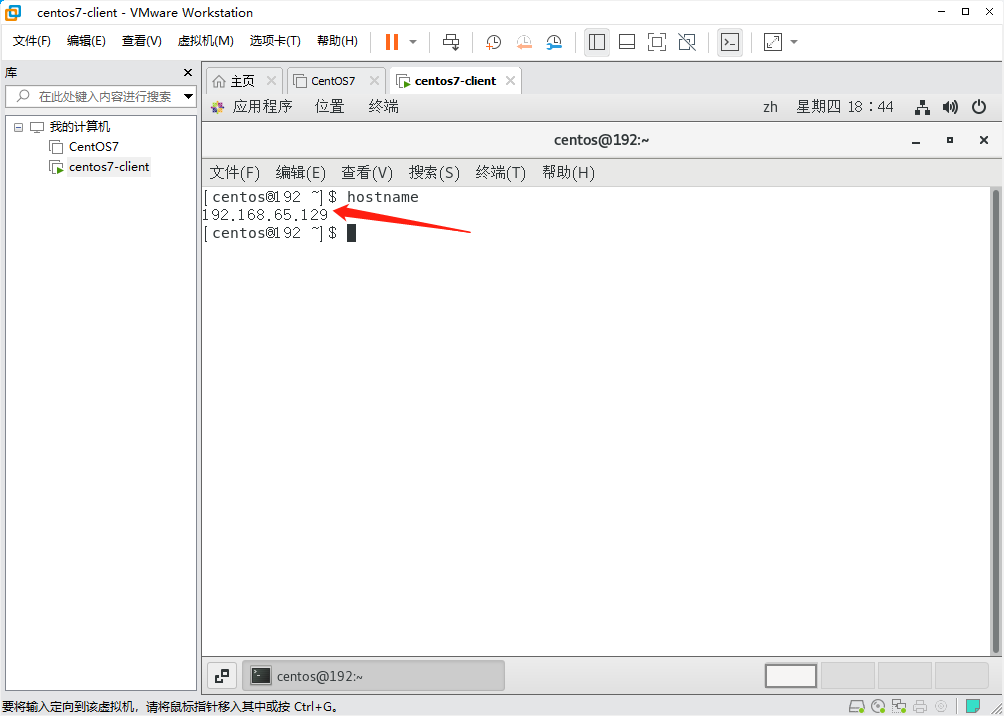Screen dimensions: 1004x716
Task: Click the zh input language indicator
Action: pyautogui.click(x=770, y=107)
